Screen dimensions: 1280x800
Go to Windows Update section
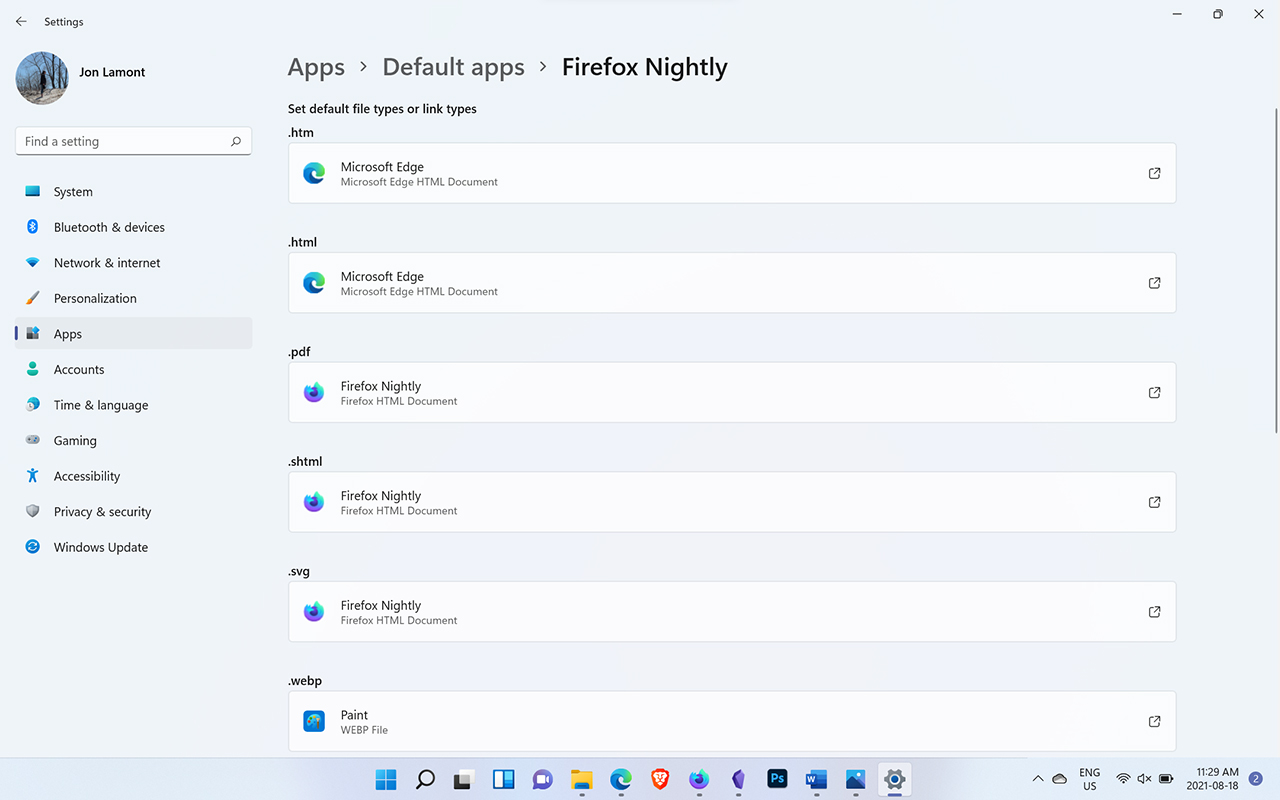100,547
